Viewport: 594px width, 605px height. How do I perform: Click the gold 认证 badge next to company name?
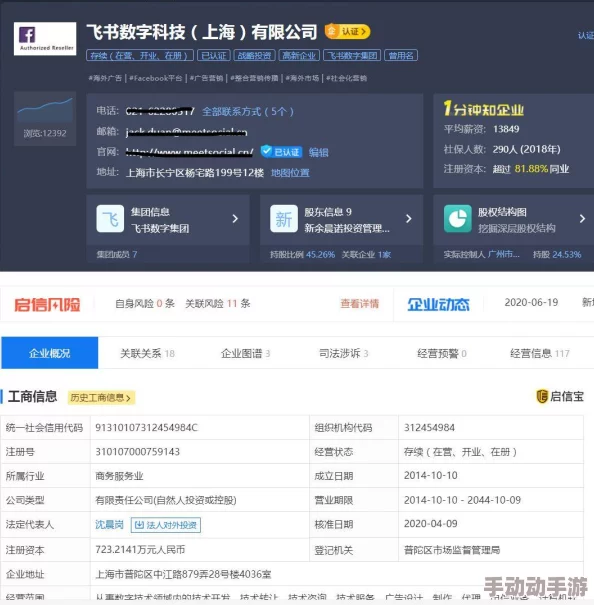[x=347, y=31]
